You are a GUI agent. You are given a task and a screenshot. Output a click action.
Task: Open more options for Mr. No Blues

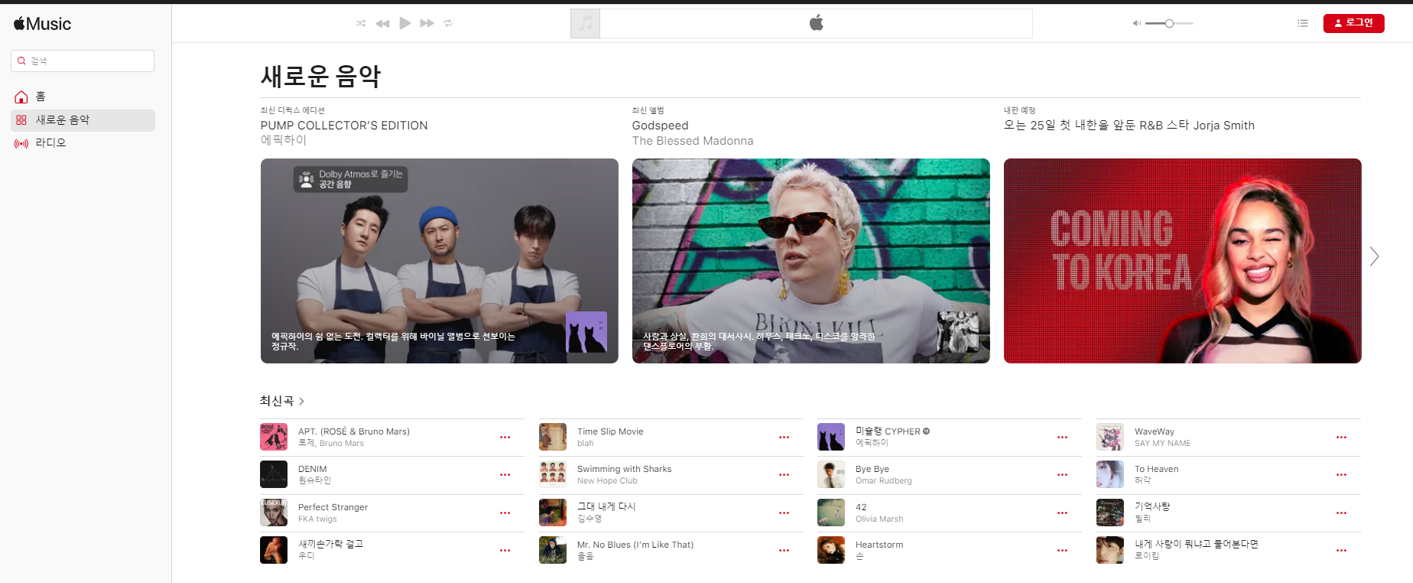[784, 551]
